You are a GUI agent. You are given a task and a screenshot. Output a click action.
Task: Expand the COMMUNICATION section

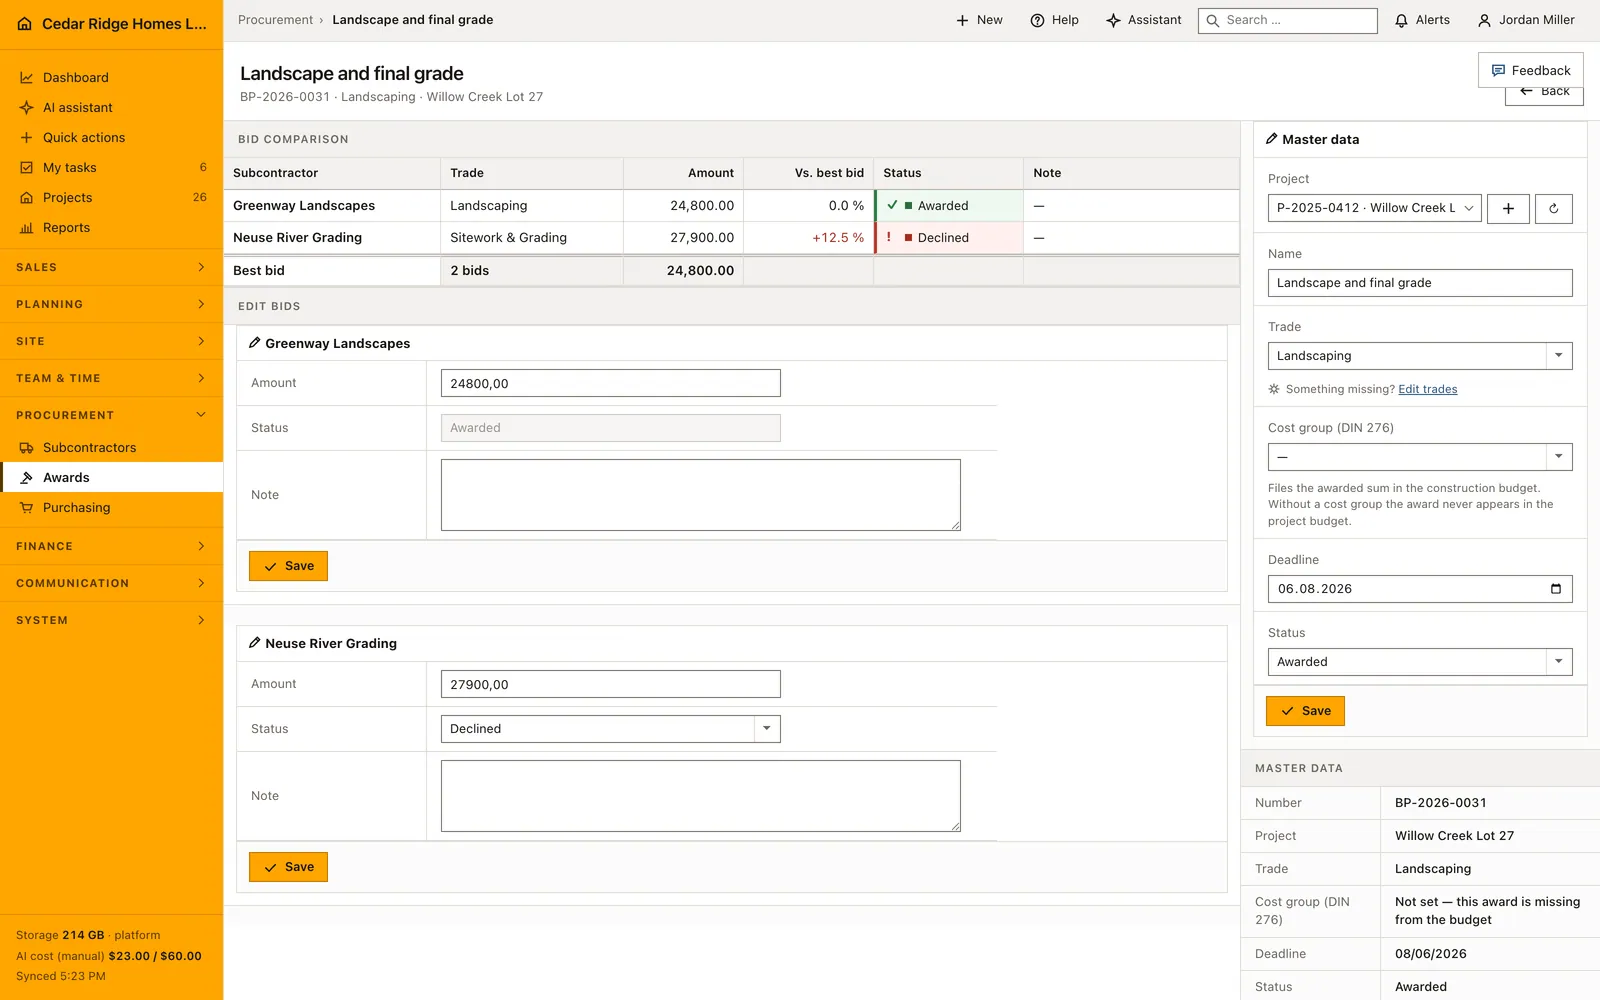(111, 583)
